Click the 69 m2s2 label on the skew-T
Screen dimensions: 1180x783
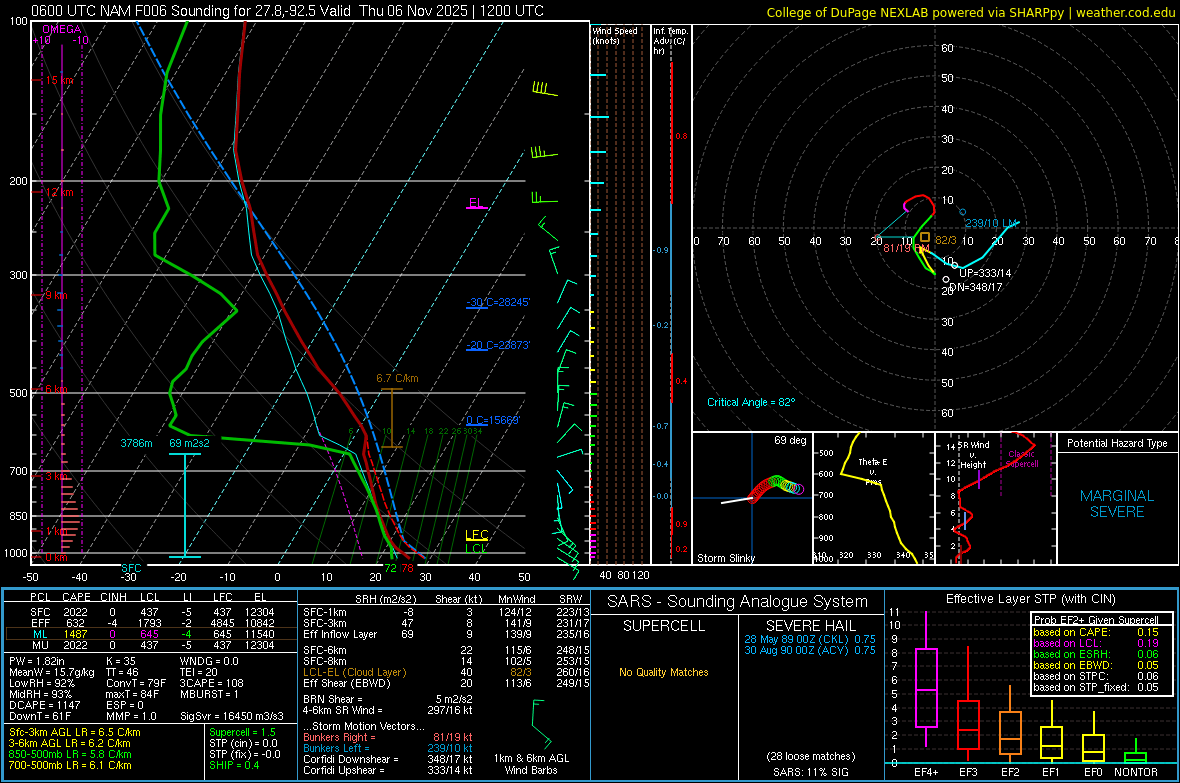point(190,443)
